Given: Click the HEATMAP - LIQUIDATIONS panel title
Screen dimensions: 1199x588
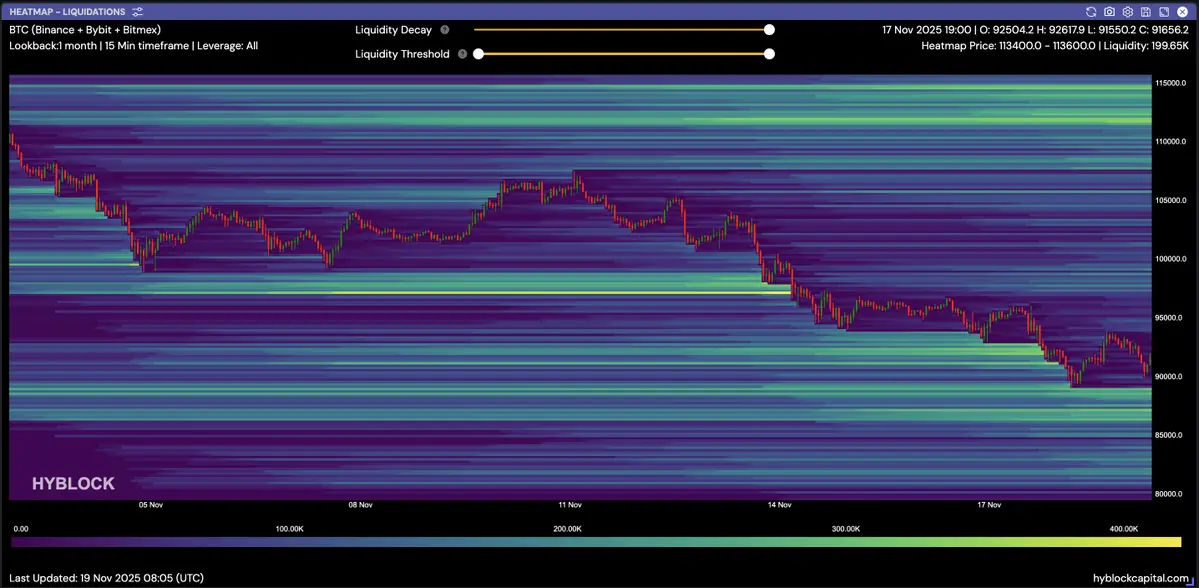Looking at the screenshot, I should (67, 12).
